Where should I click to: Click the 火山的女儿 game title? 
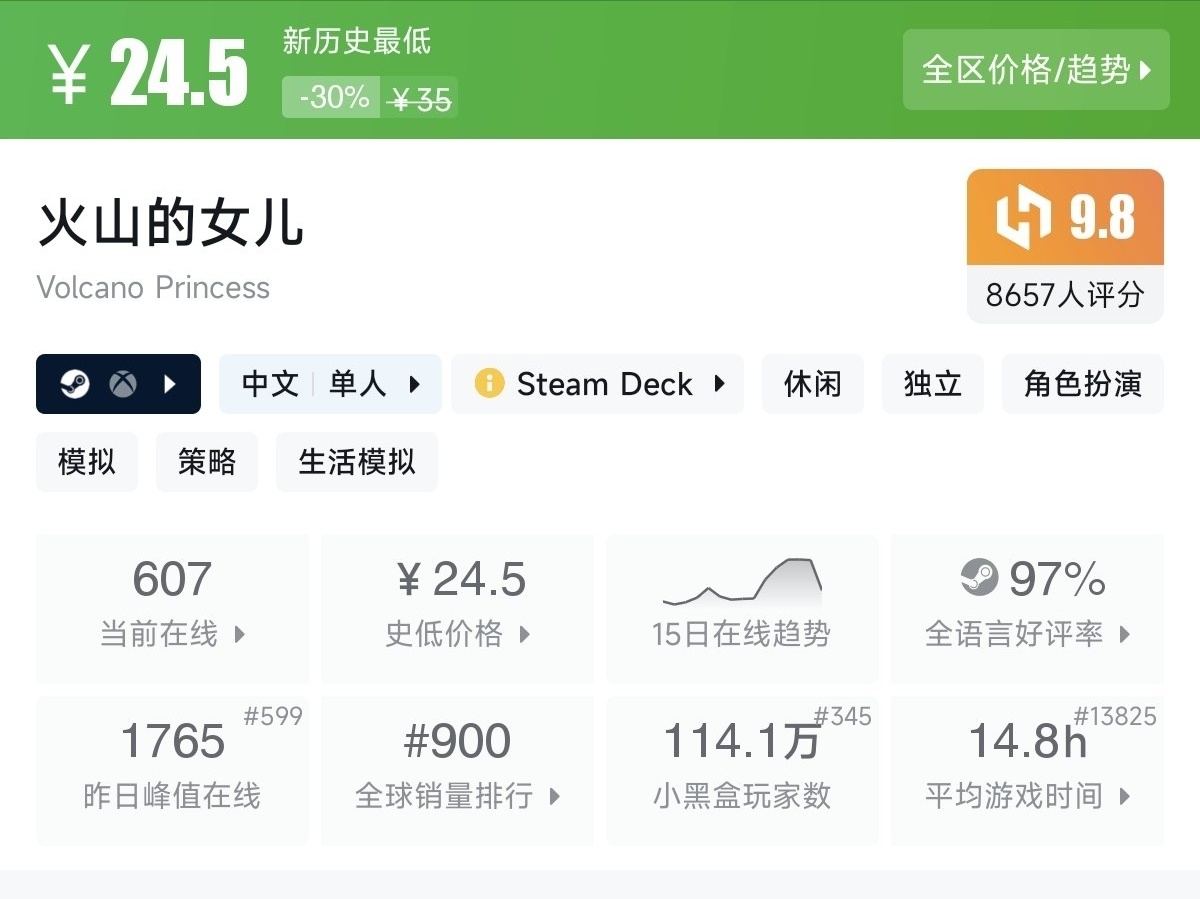tap(171, 224)
